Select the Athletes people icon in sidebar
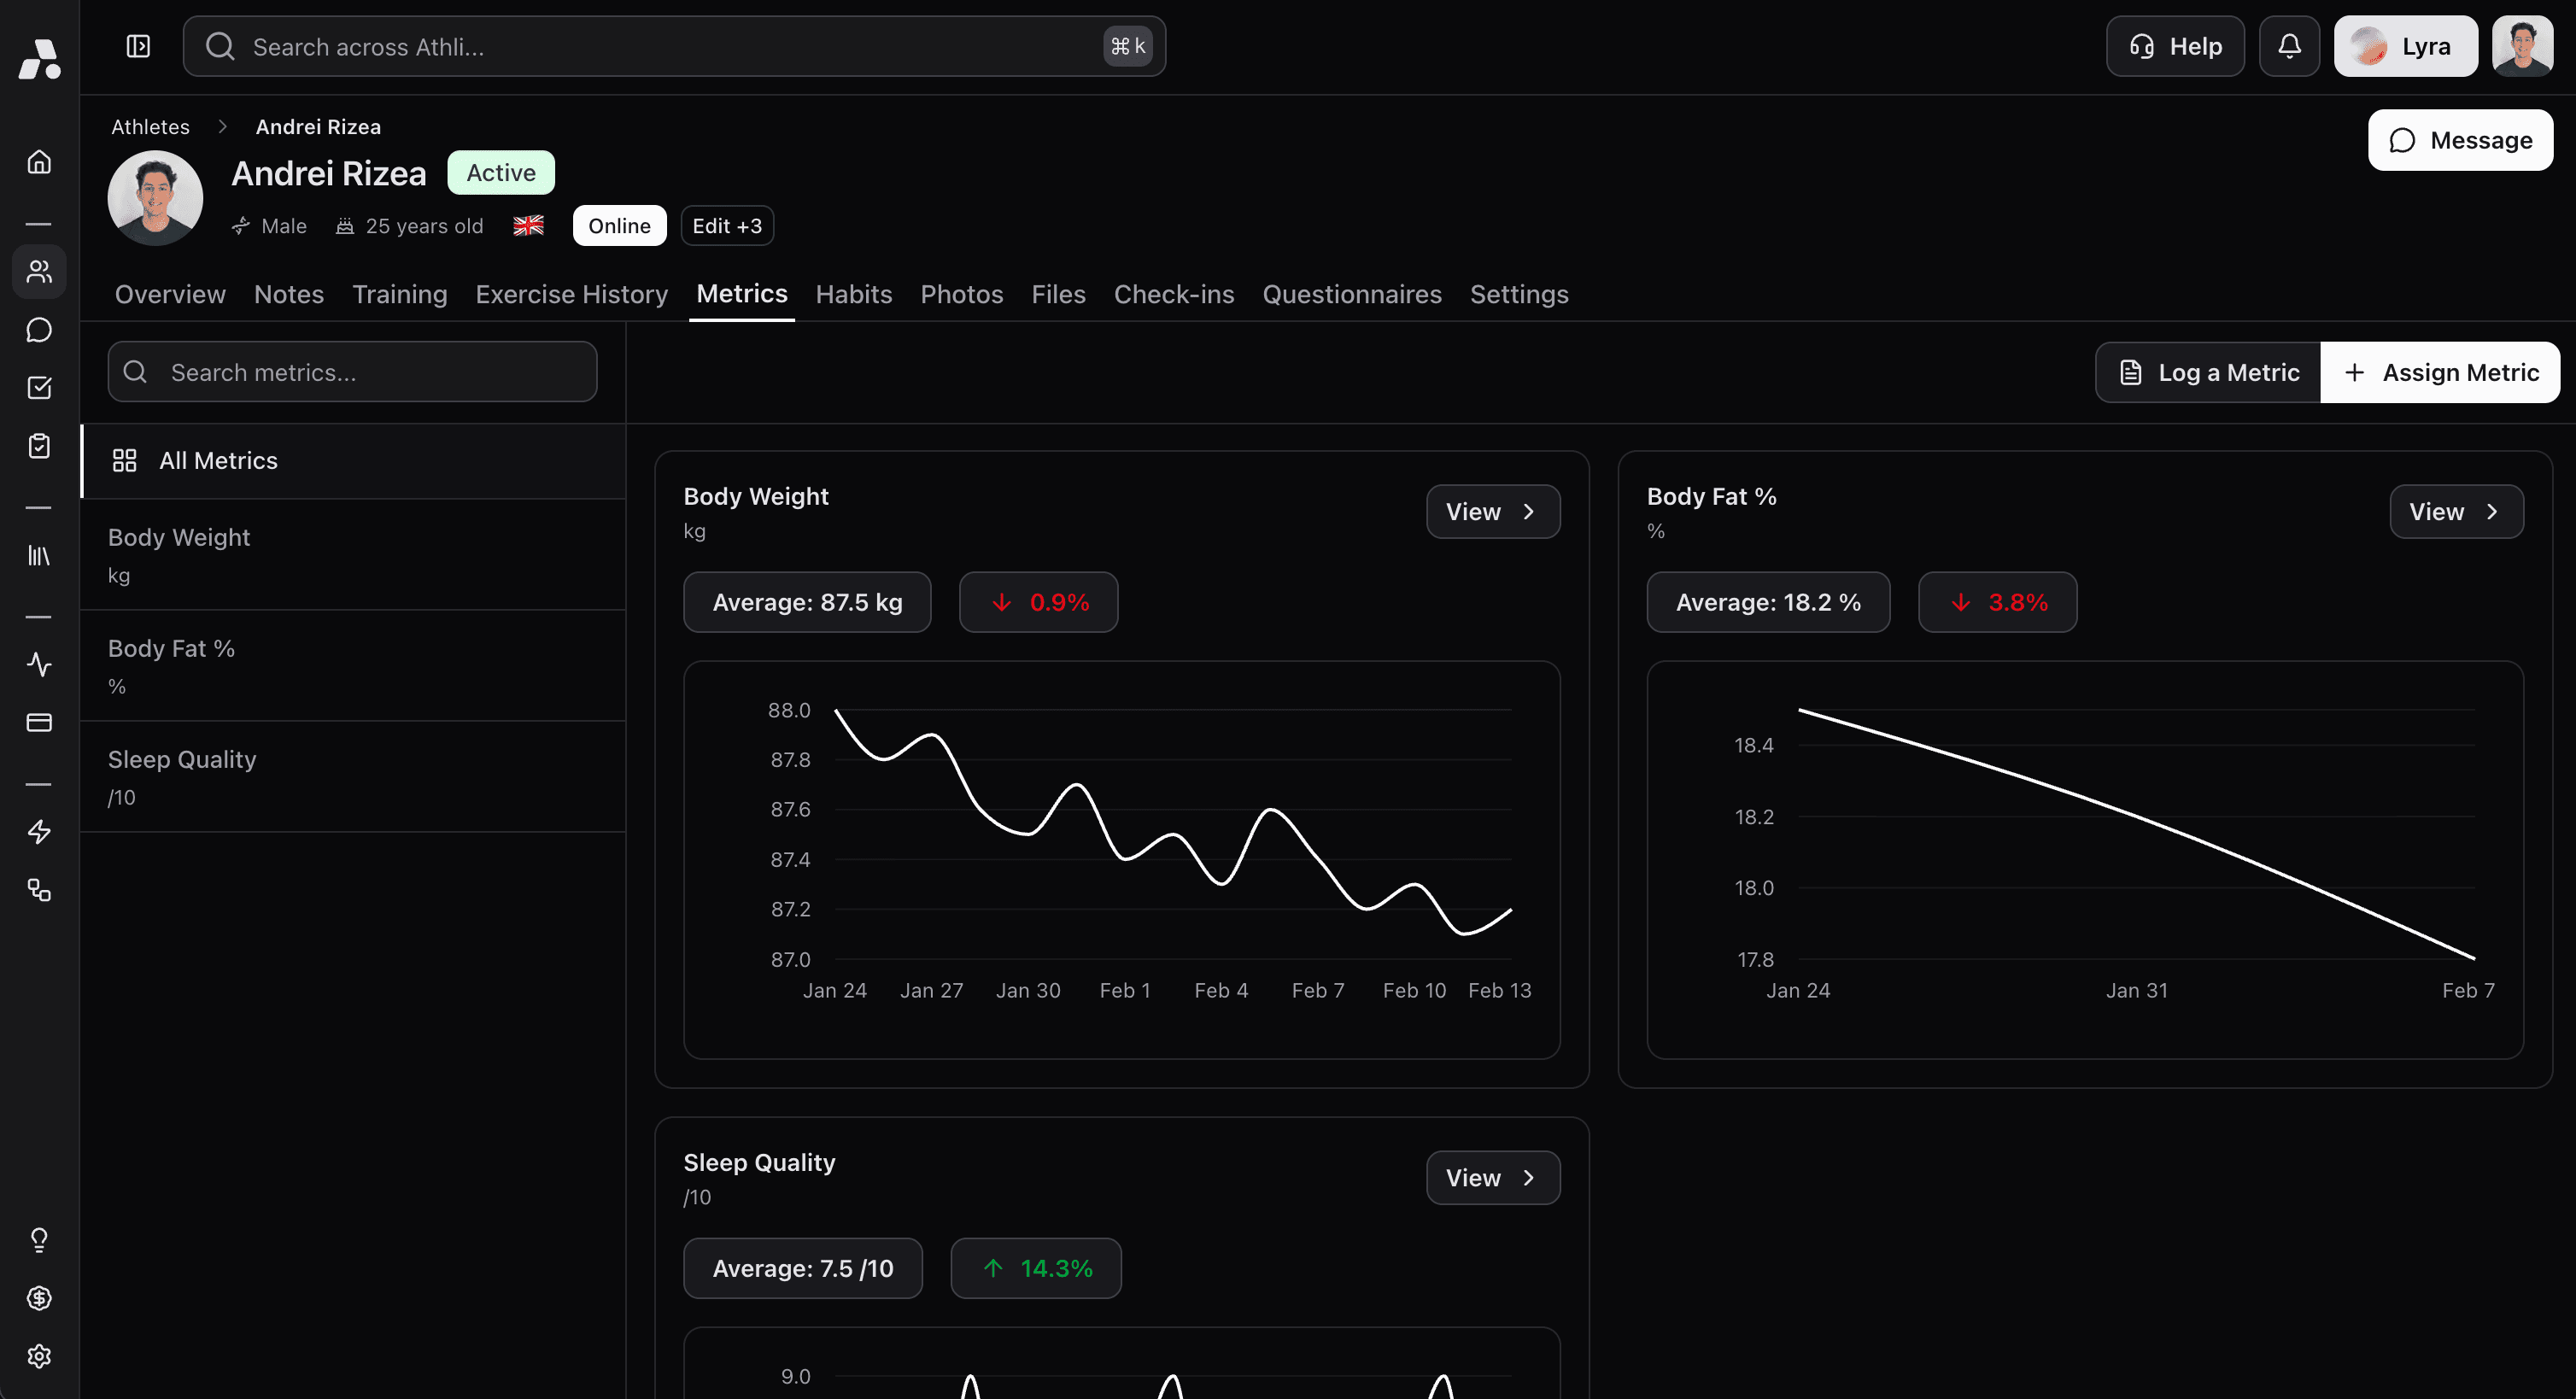 (39, 271)
